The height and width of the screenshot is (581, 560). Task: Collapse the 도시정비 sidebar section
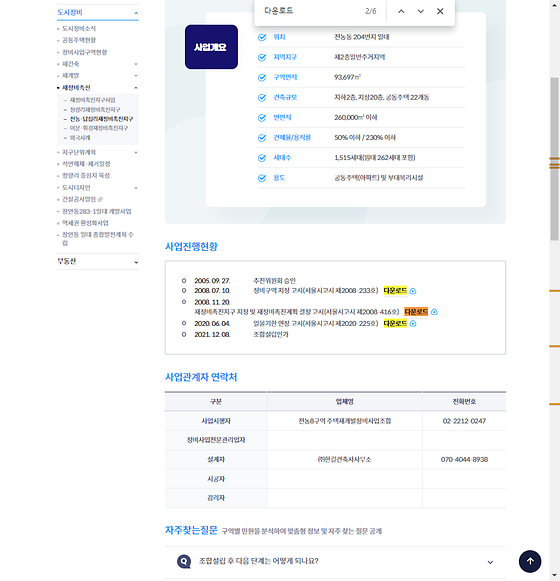[136, 13]
